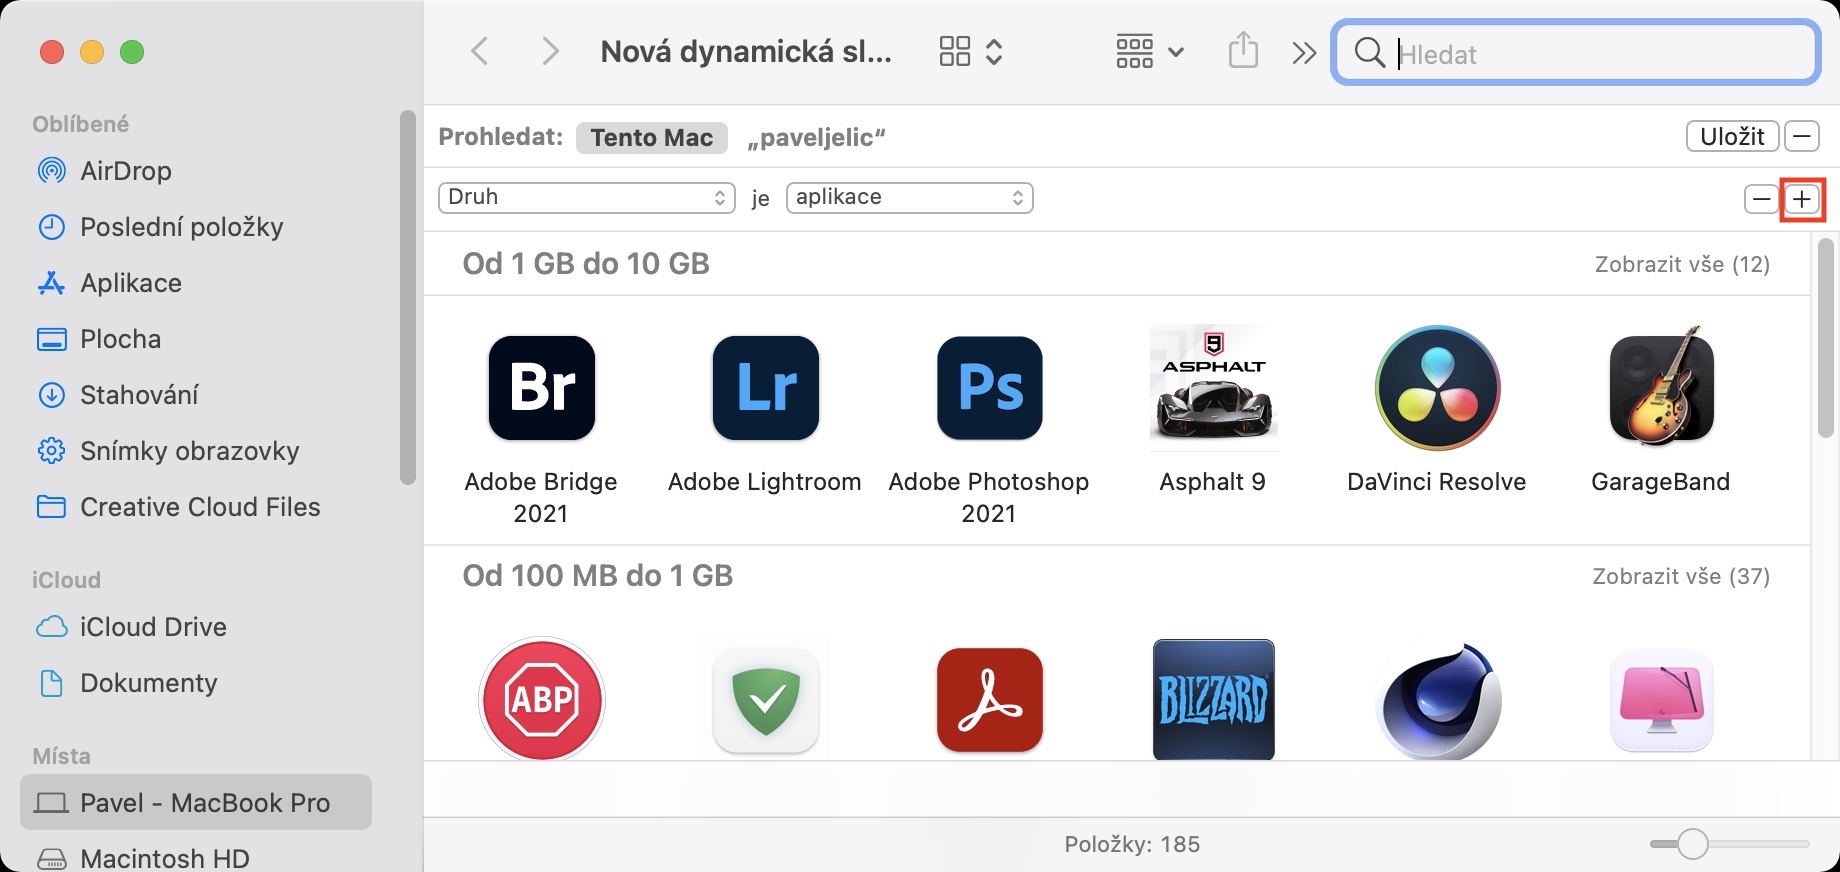Toggle search scope to Tento Mac
This screenshot has height=872, width=1840.
coord(651,137)
